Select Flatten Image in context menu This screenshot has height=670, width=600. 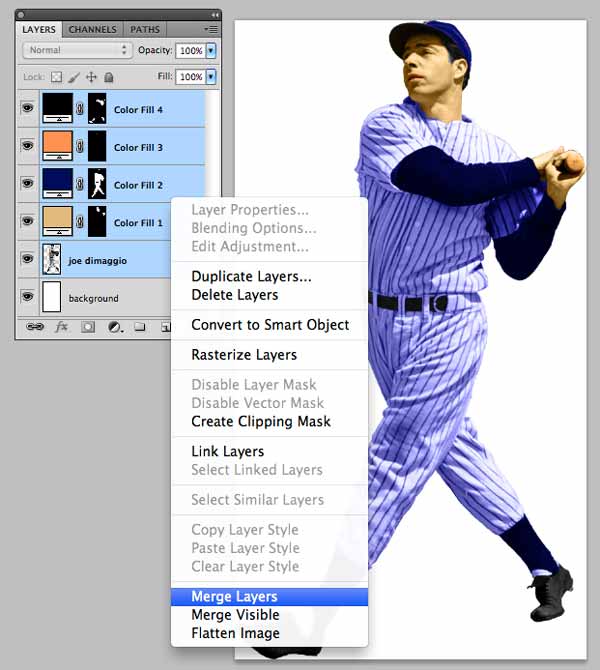point(235,633)
